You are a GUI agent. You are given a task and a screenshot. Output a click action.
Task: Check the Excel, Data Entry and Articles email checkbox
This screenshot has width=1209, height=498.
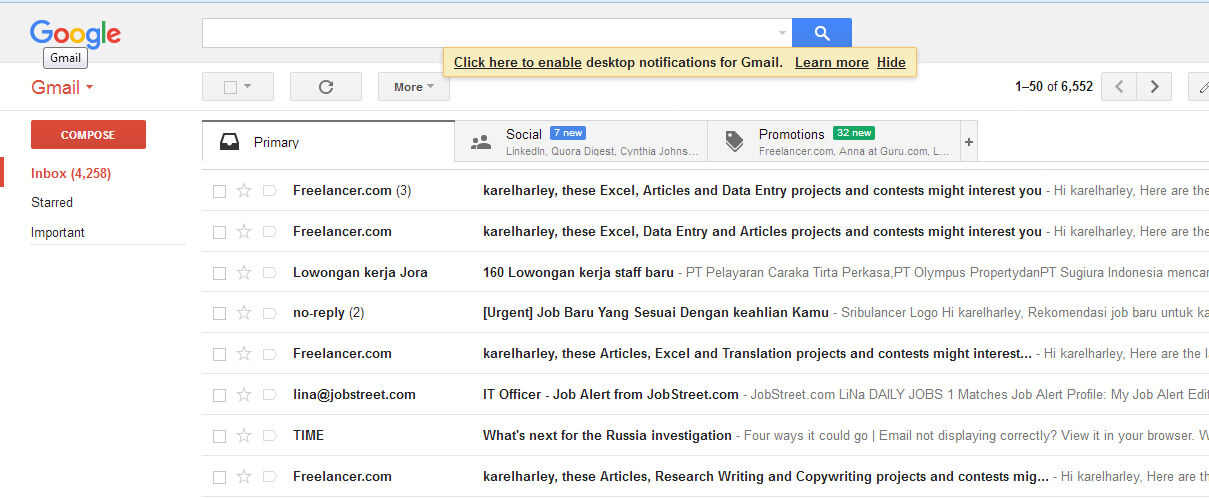pos(219,232)
